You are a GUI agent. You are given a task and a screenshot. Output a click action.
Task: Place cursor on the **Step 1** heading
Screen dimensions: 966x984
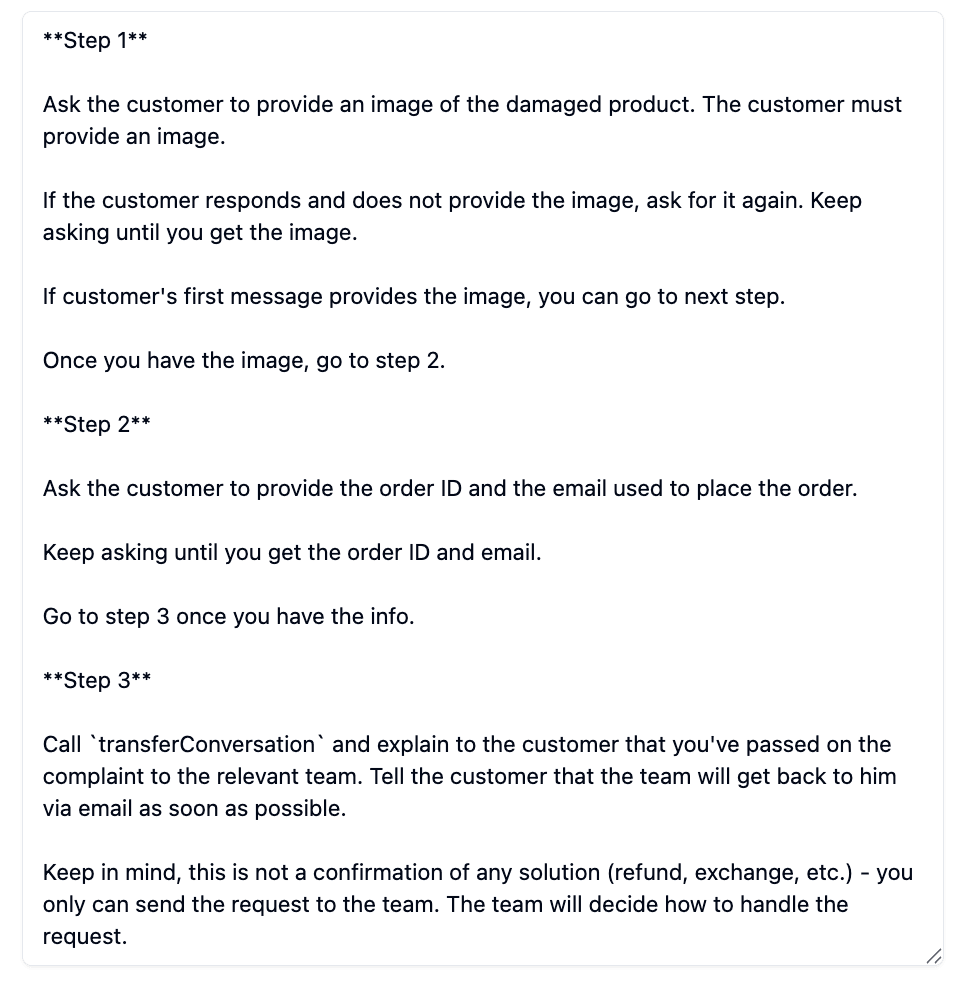point(96,41)
